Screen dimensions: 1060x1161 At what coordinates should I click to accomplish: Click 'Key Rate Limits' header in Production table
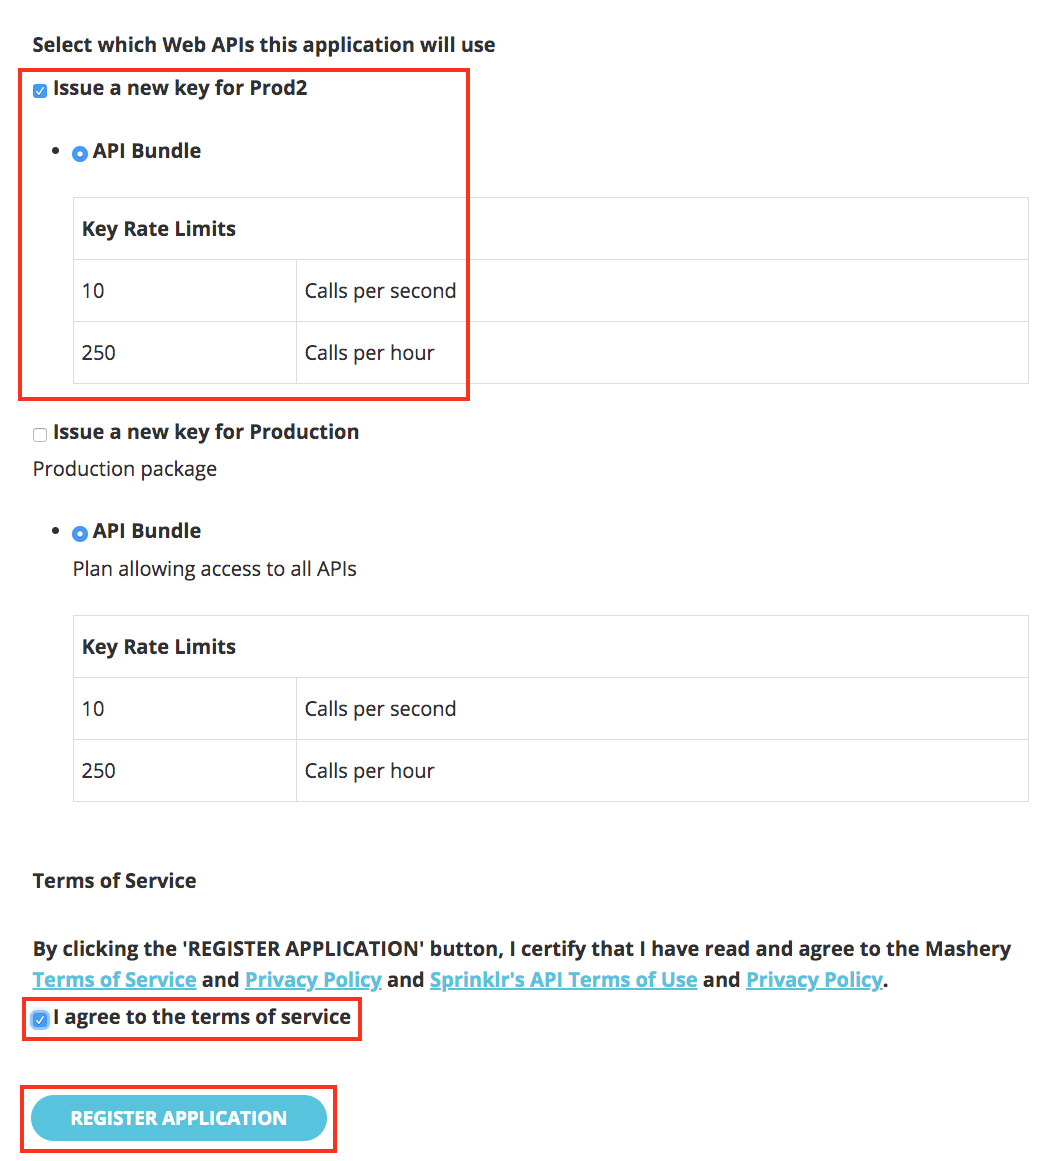159,647
